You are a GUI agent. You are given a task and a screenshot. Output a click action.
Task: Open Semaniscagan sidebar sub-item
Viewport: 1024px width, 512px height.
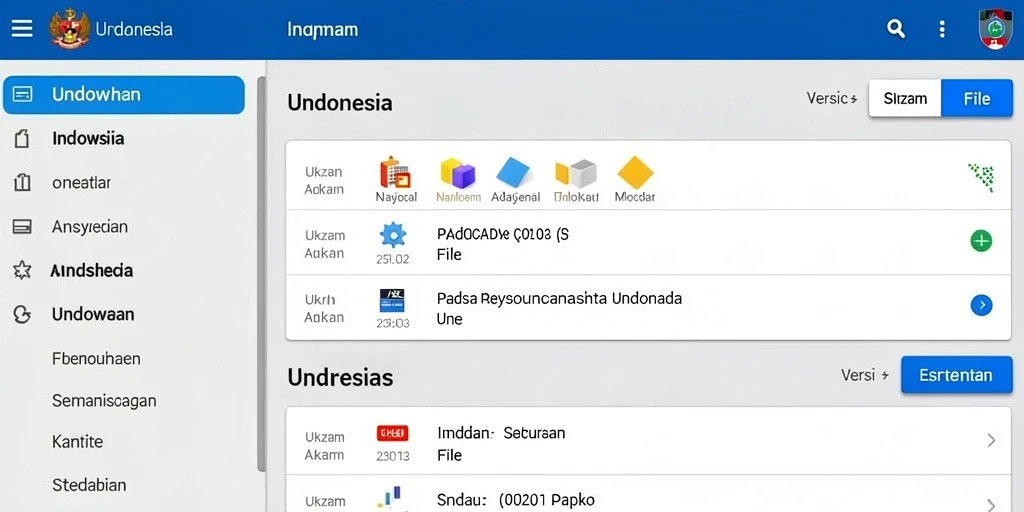pos(104,400)
